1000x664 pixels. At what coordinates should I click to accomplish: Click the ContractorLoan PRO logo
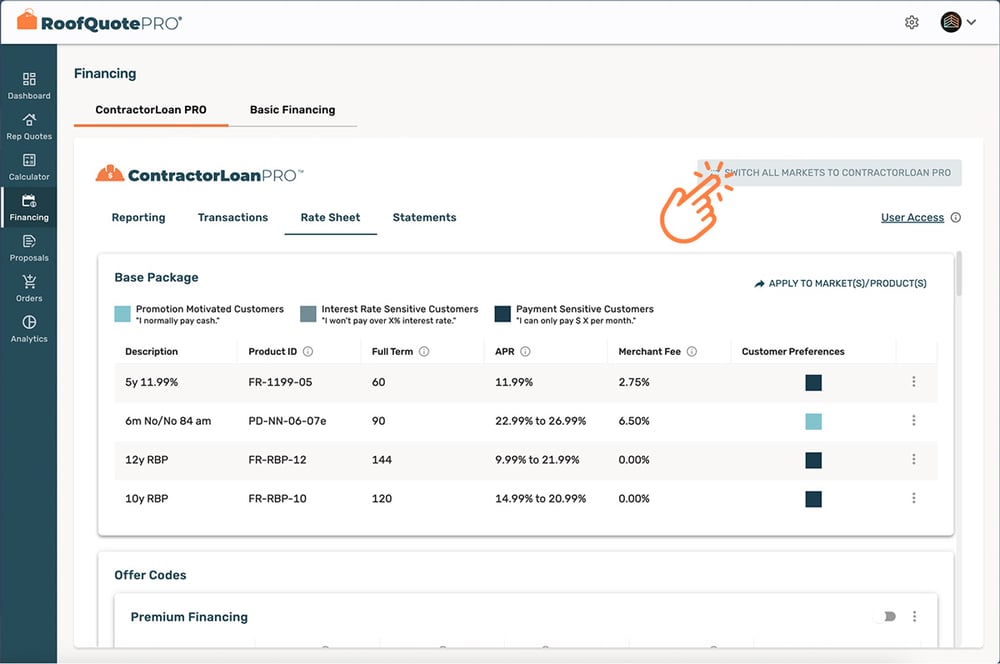point(200,174)
